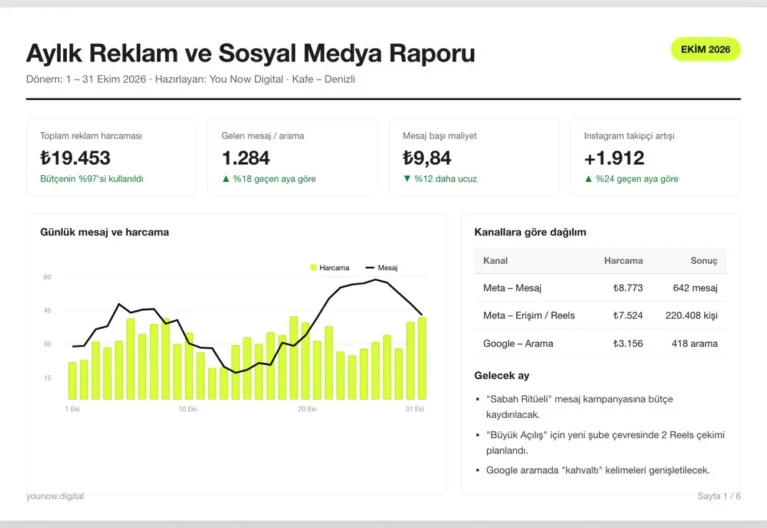The width and height of the screenshot is (767, 528).
Task: Click the 15 y-axis label
Action: click(x=47, y=378)
